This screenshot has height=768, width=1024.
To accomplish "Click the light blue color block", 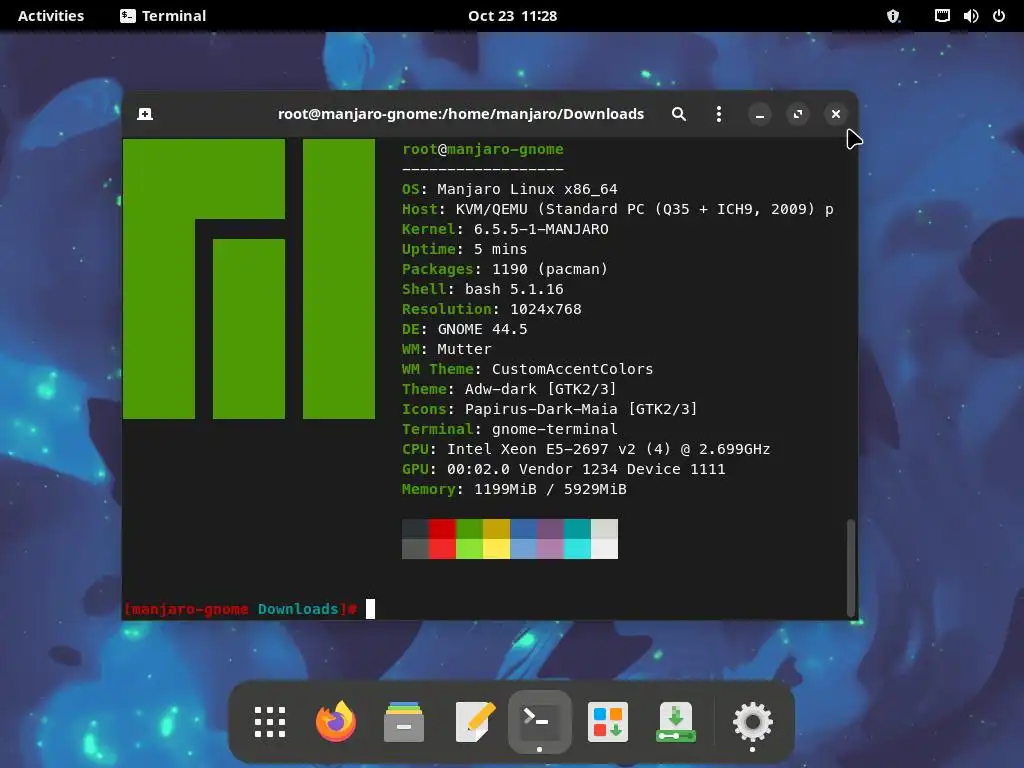I will coord(523,549).
